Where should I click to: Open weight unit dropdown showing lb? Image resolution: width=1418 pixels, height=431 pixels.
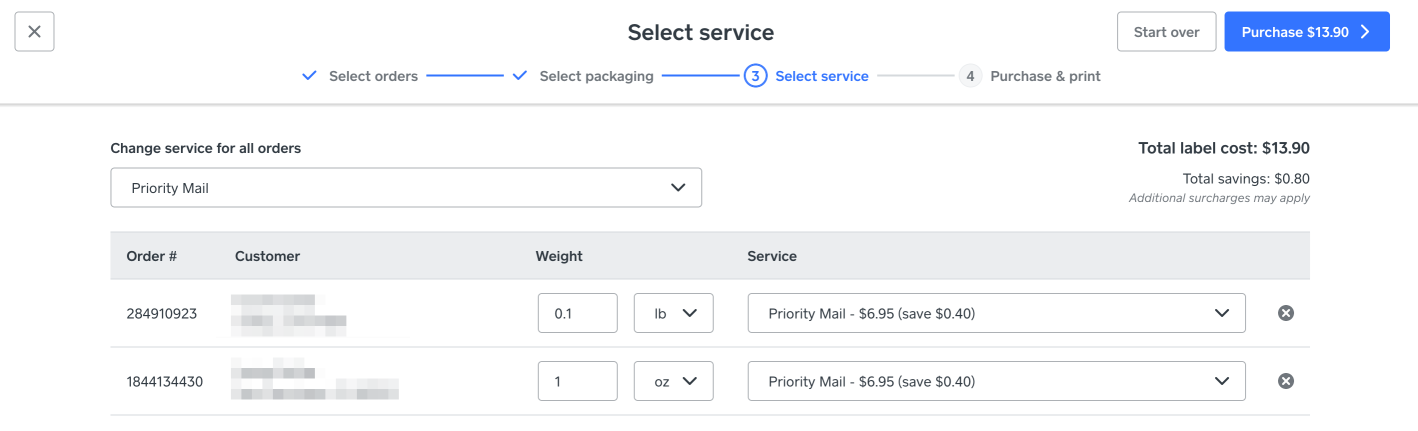click(x=674, y=313)
